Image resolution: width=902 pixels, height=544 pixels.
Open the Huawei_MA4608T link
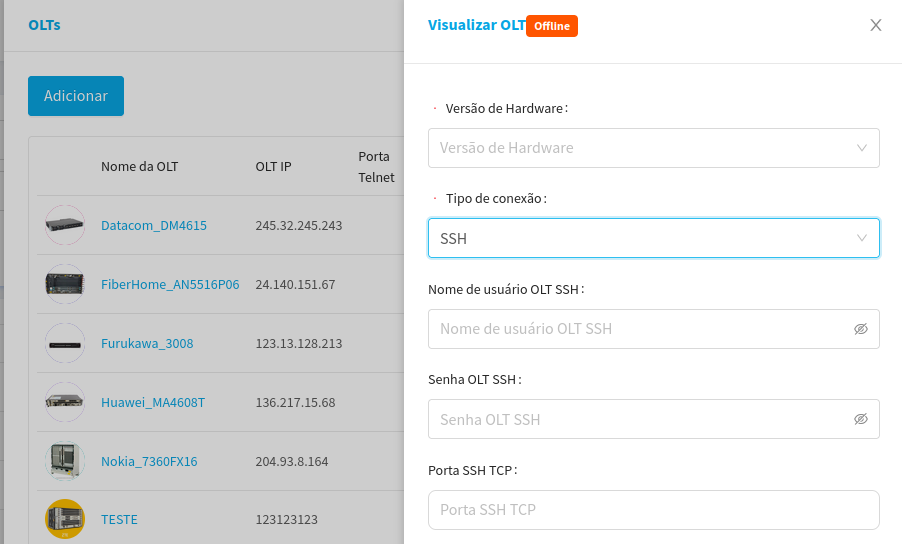pyautogui.click(x=153, y=402)
